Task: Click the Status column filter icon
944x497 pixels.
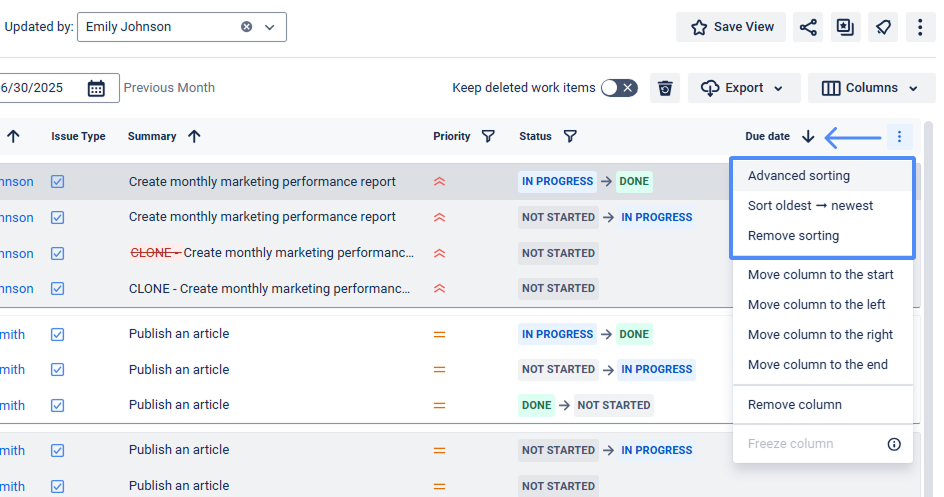Action: 569,136
